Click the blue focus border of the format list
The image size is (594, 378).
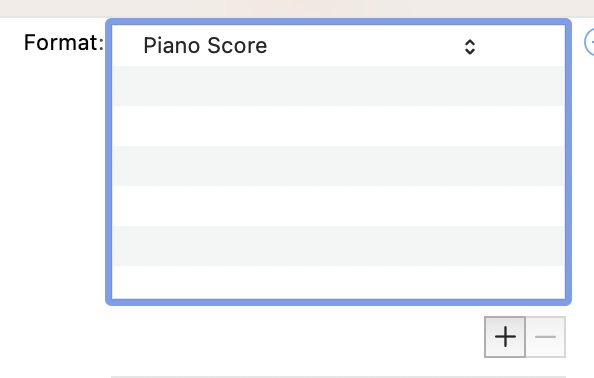[x=338, y=22]
